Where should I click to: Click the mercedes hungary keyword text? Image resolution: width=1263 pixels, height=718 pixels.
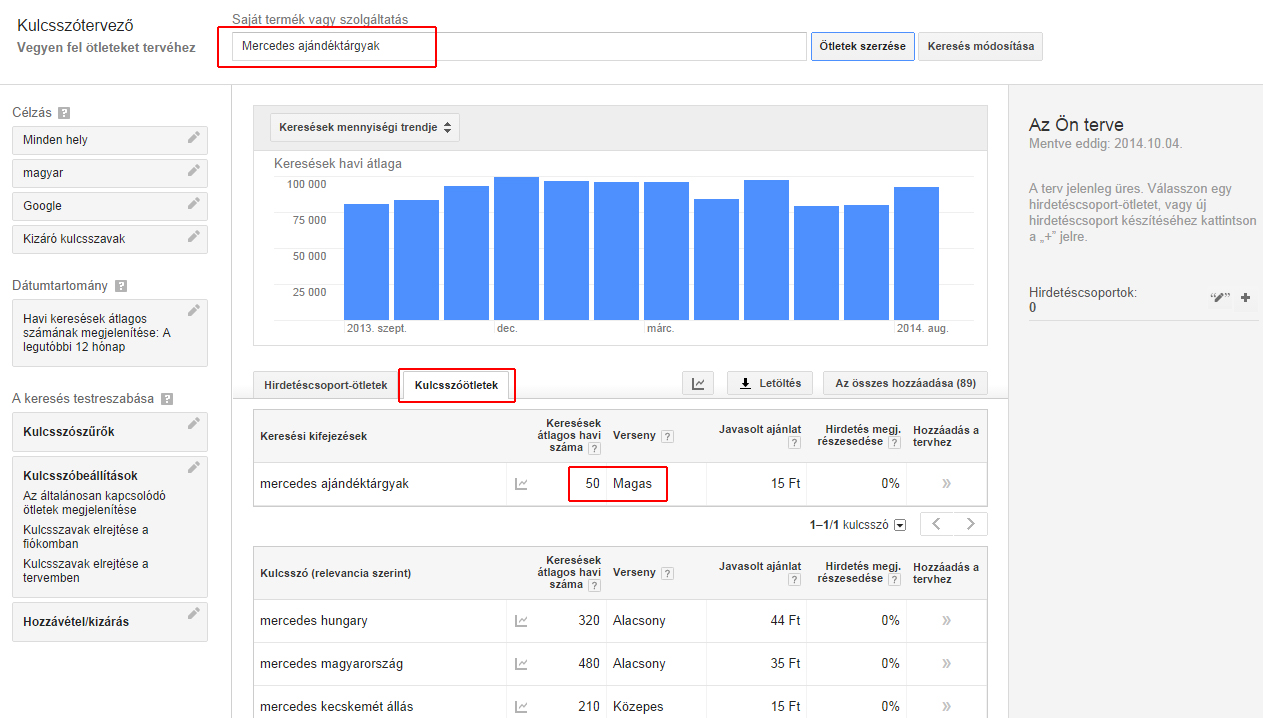313,621
